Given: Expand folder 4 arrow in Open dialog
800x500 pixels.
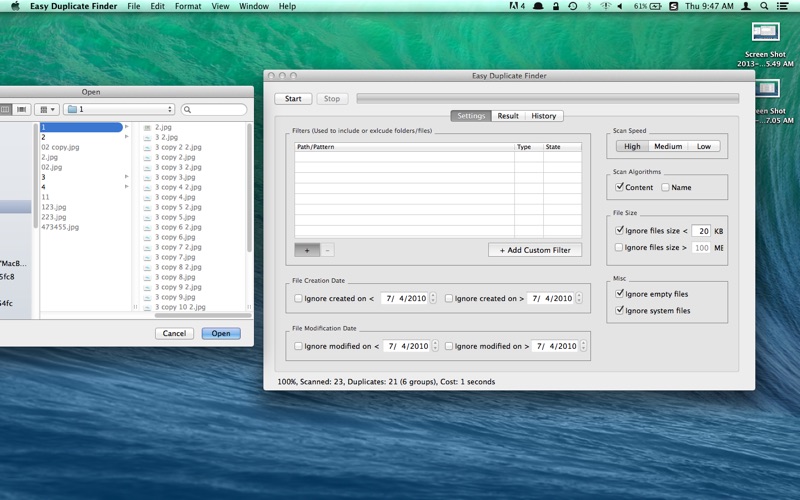Looking at the screenshot, I should (127, 187).
